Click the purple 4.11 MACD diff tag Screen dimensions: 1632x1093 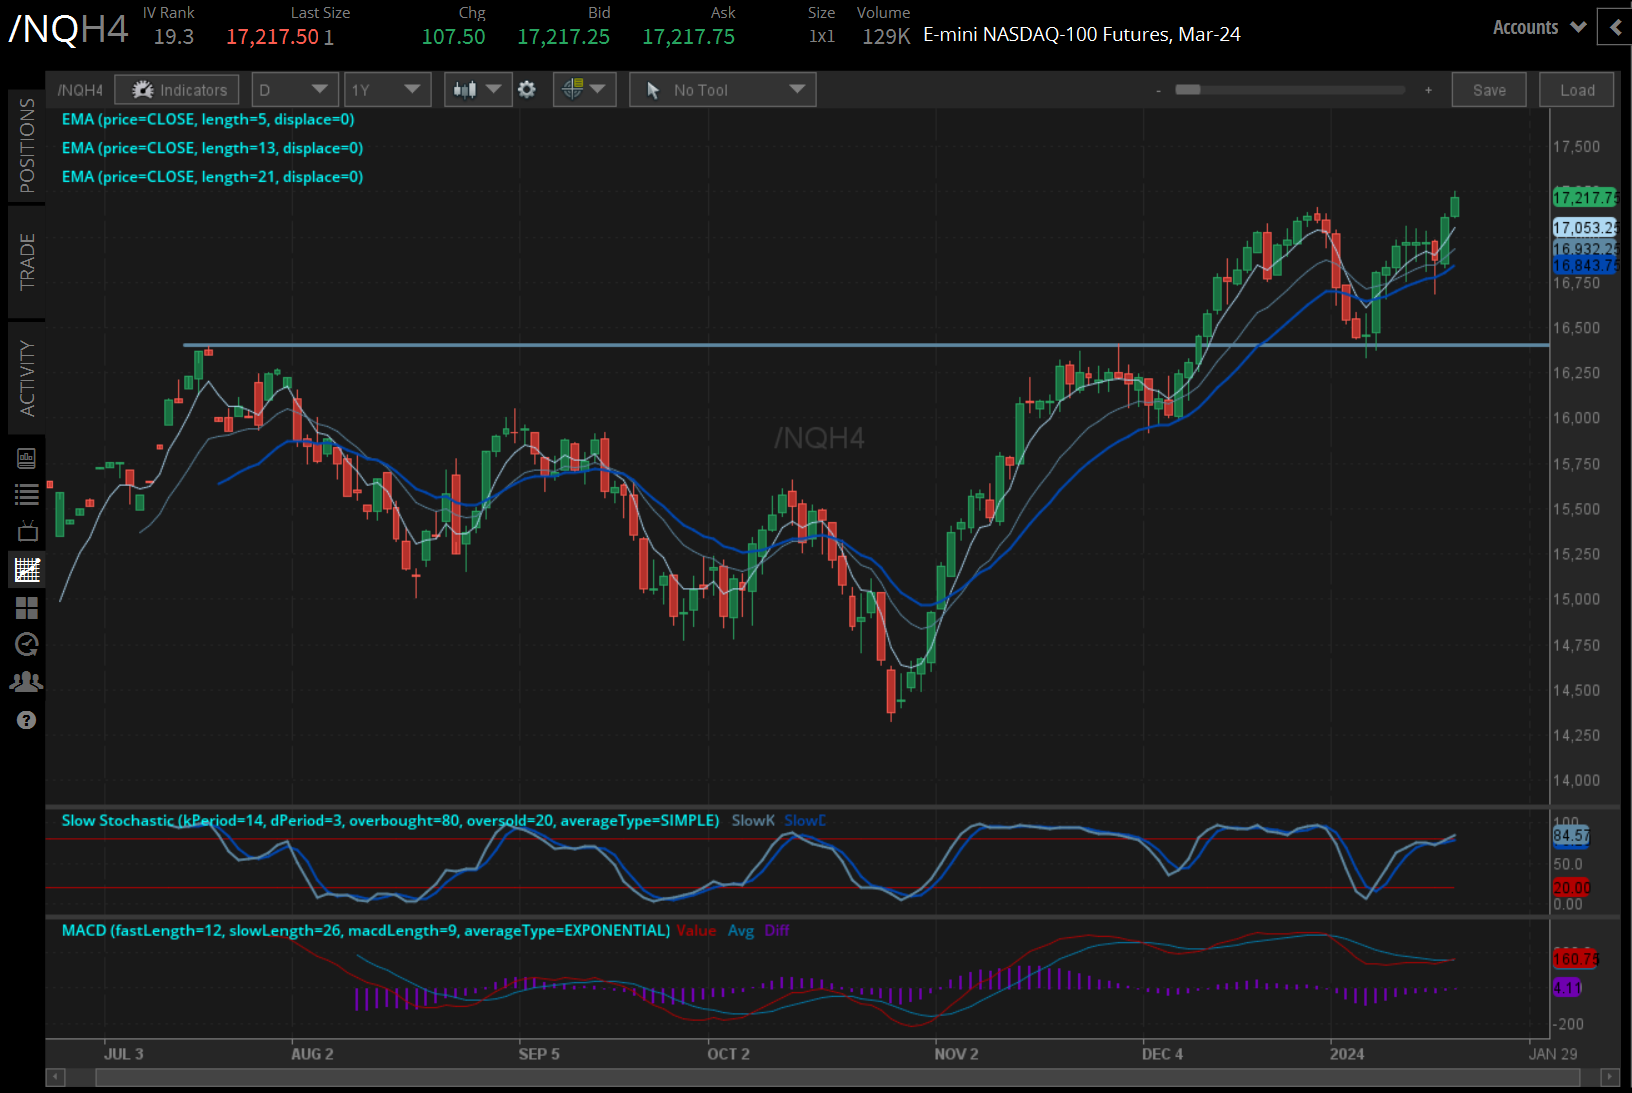1567,987
